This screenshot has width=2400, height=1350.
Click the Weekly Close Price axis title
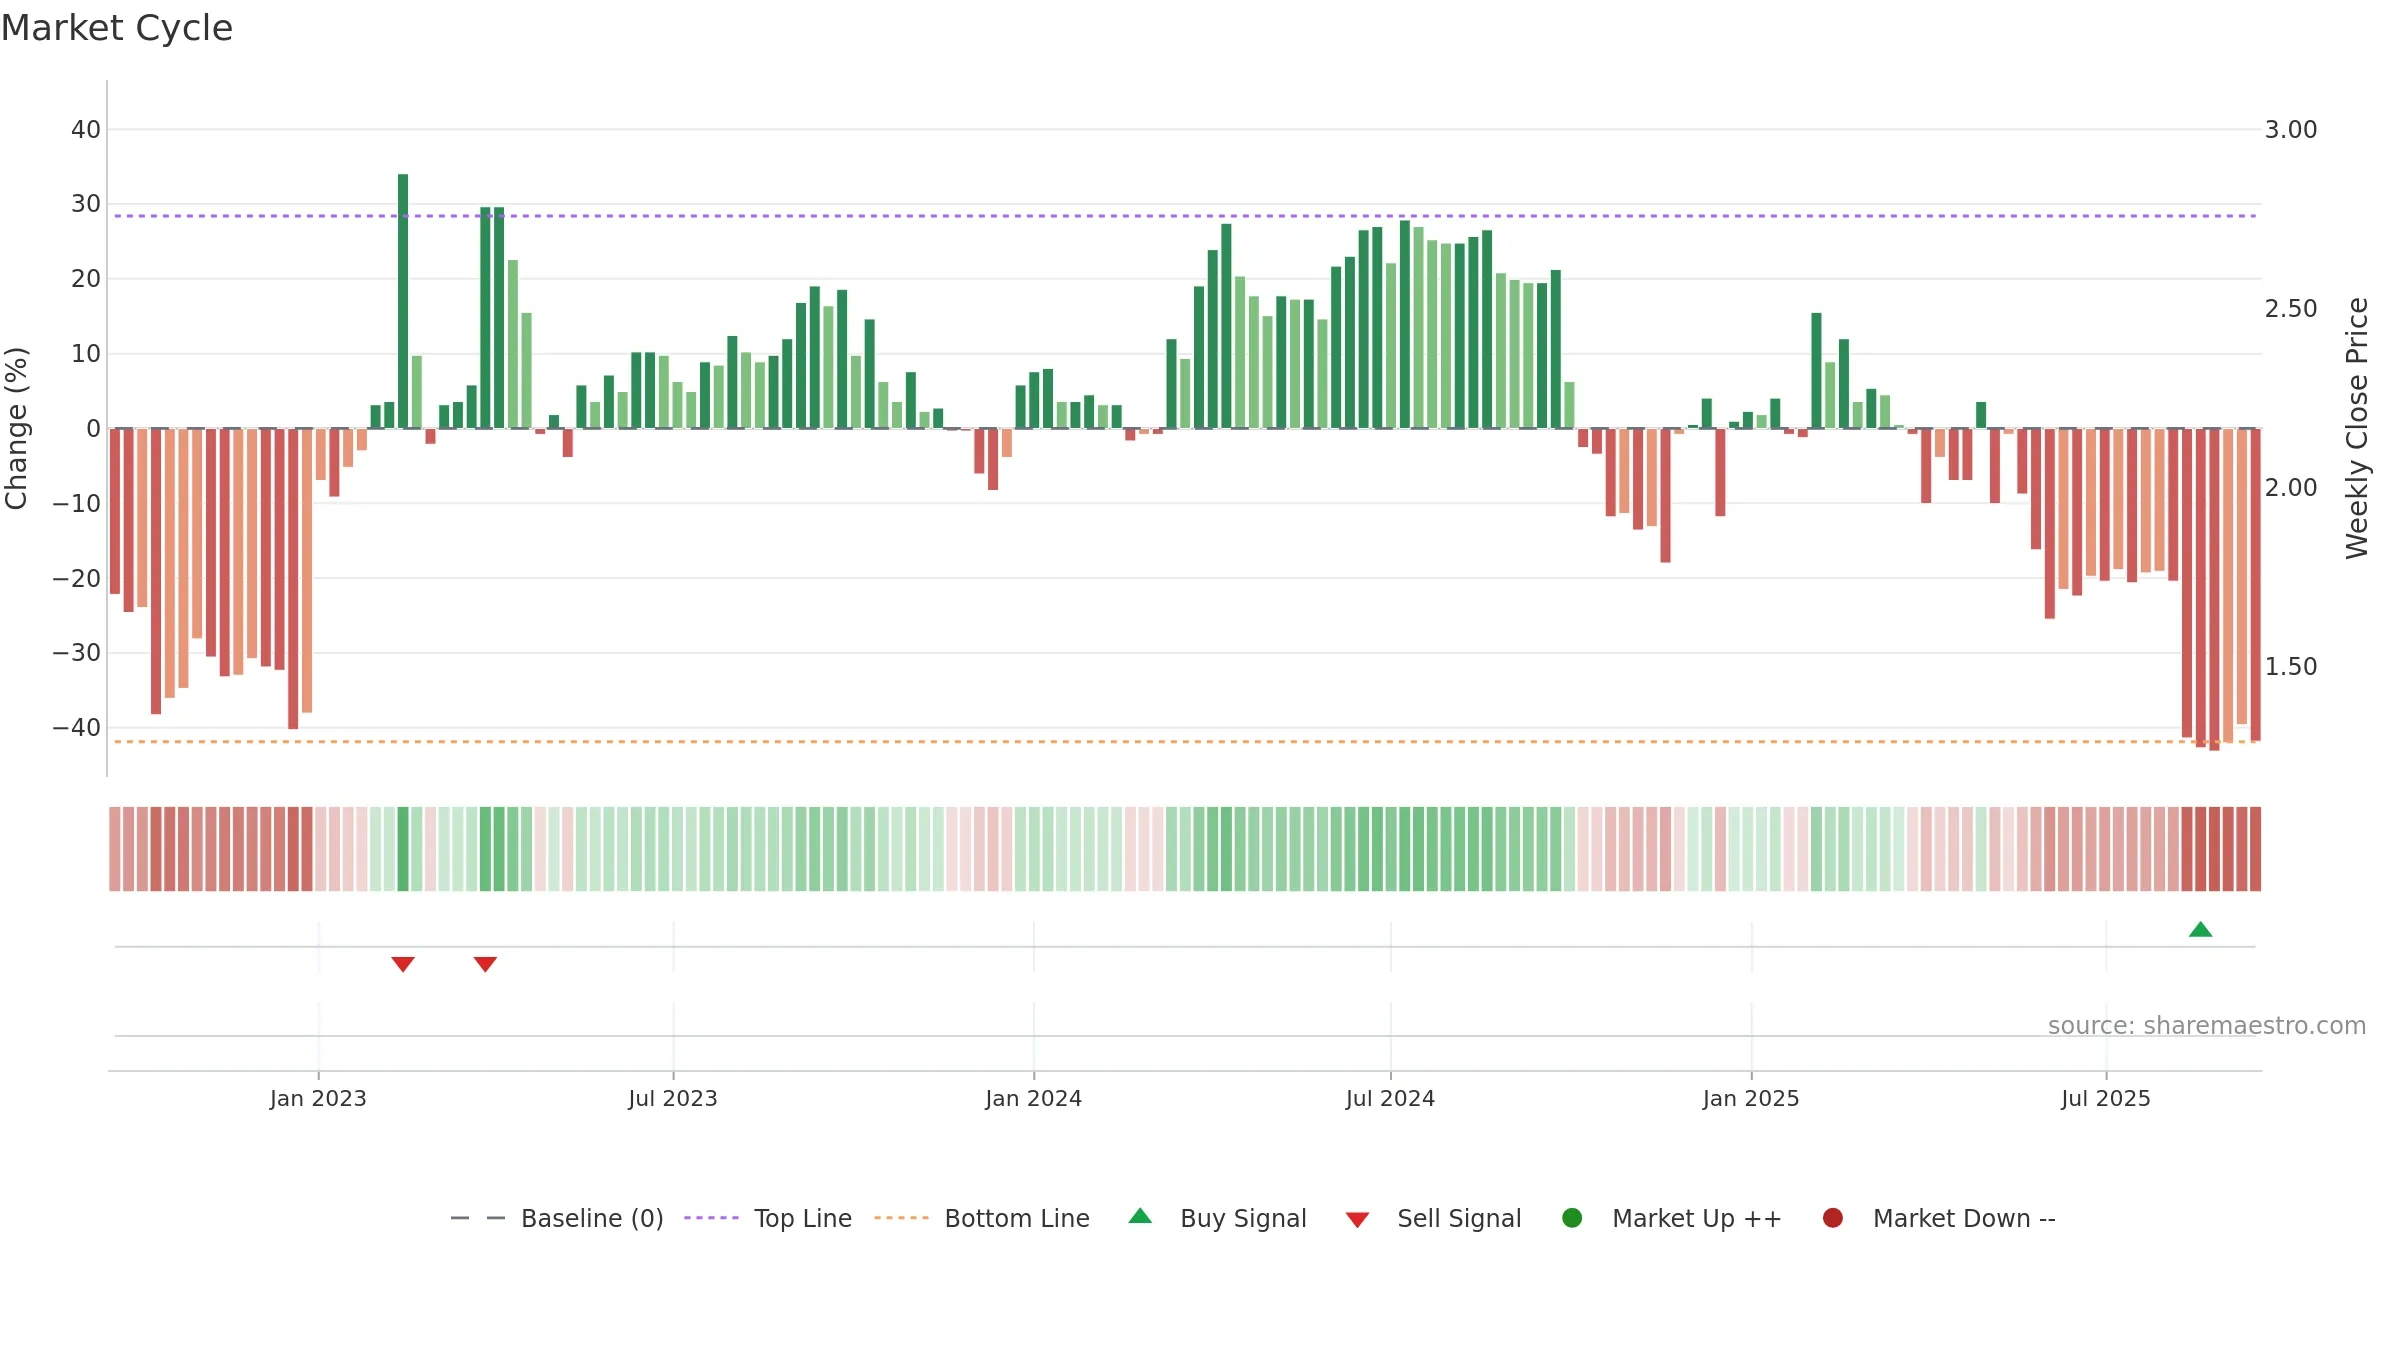pyautogui.click(x=2357, y=428)
